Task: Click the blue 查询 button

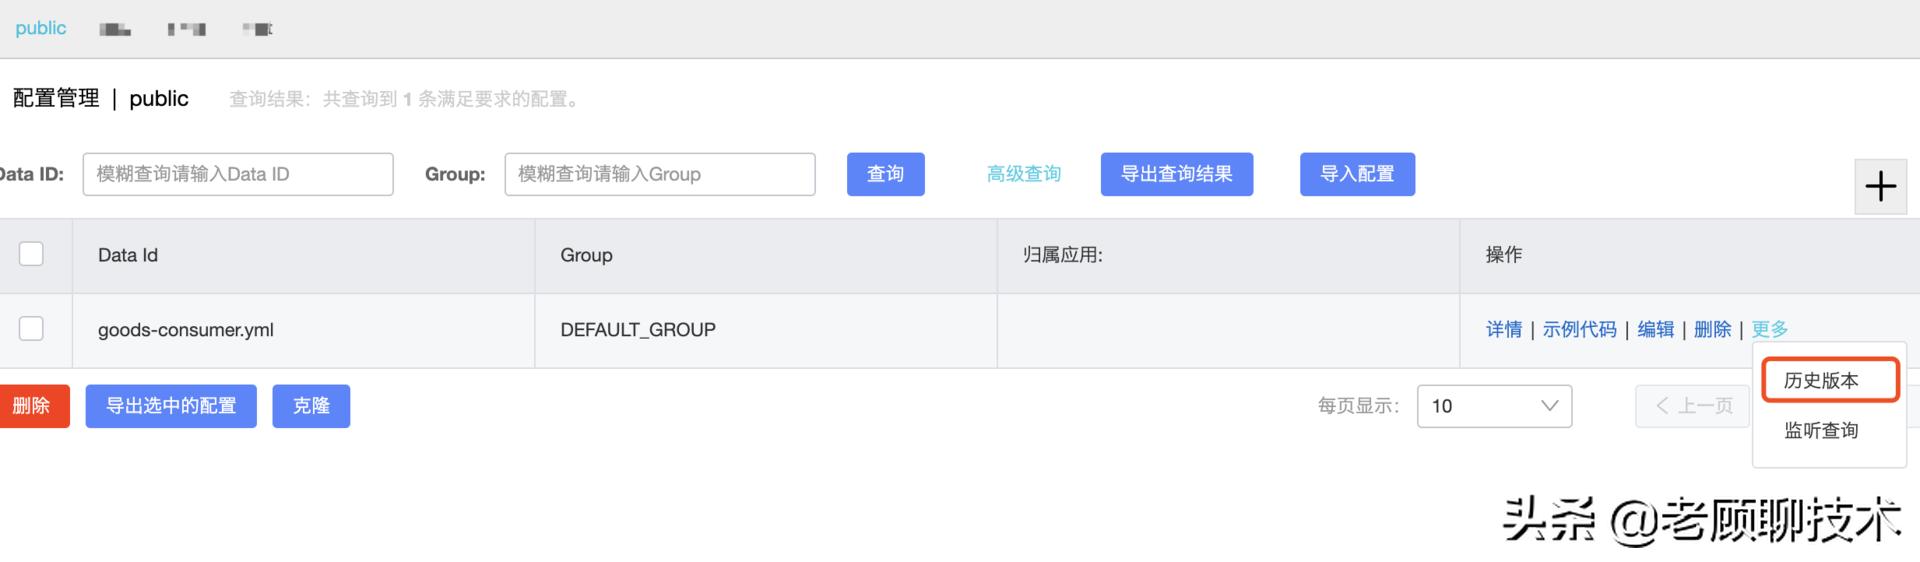Action: pos(885,174)
